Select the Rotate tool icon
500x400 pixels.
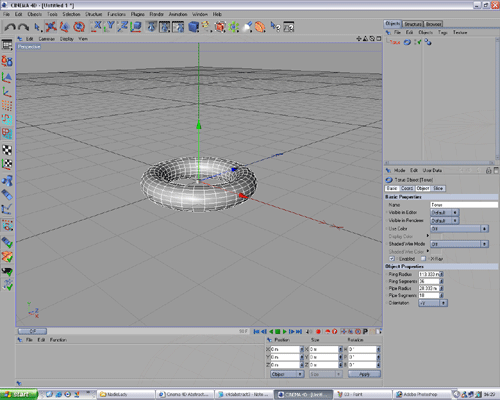[x=79, y=27]
